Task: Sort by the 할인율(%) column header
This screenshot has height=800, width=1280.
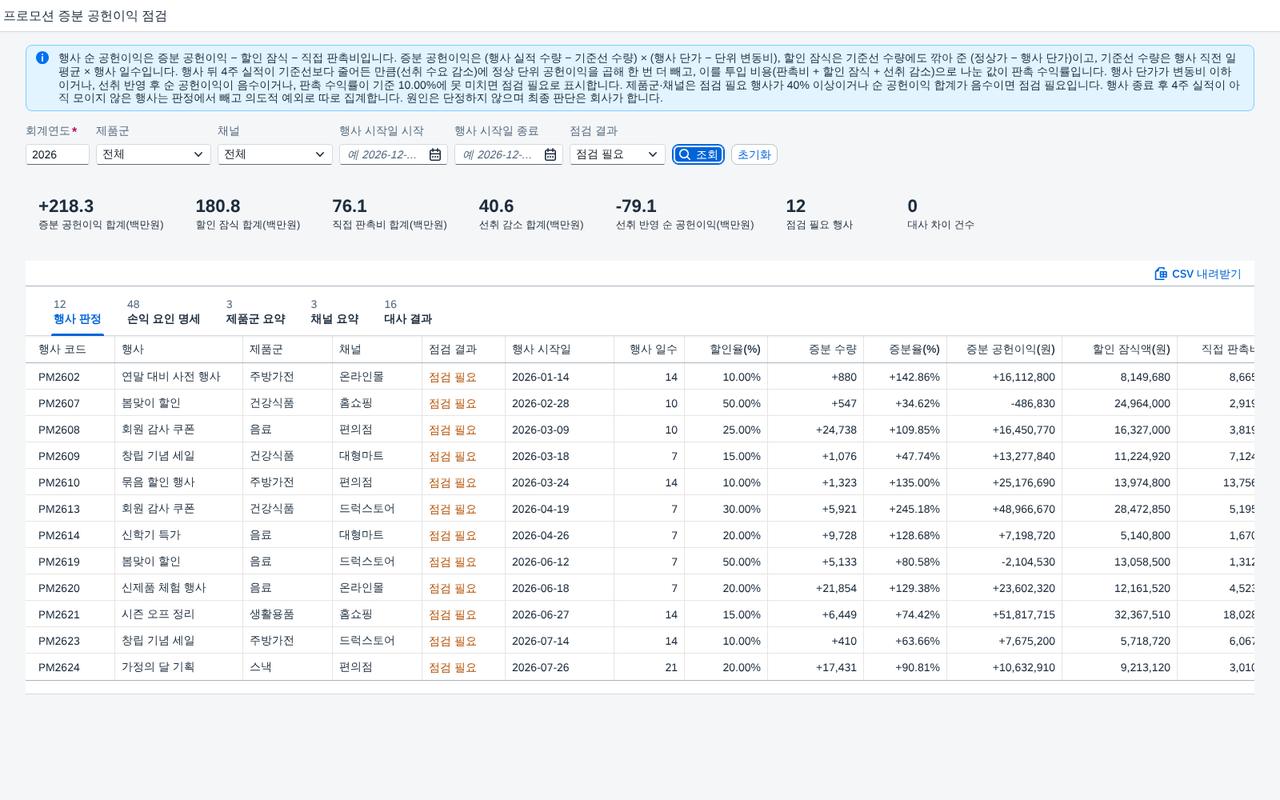Action: (735, 350)
